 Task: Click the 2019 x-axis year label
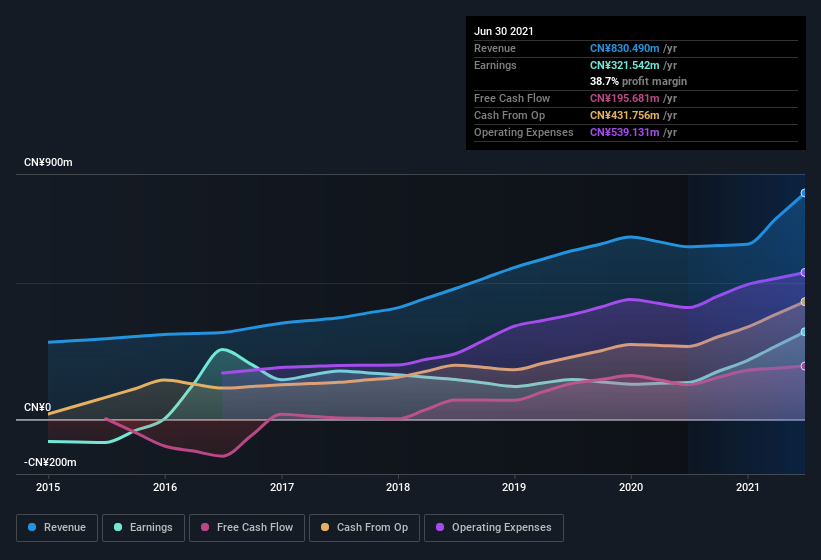(514, 487)
